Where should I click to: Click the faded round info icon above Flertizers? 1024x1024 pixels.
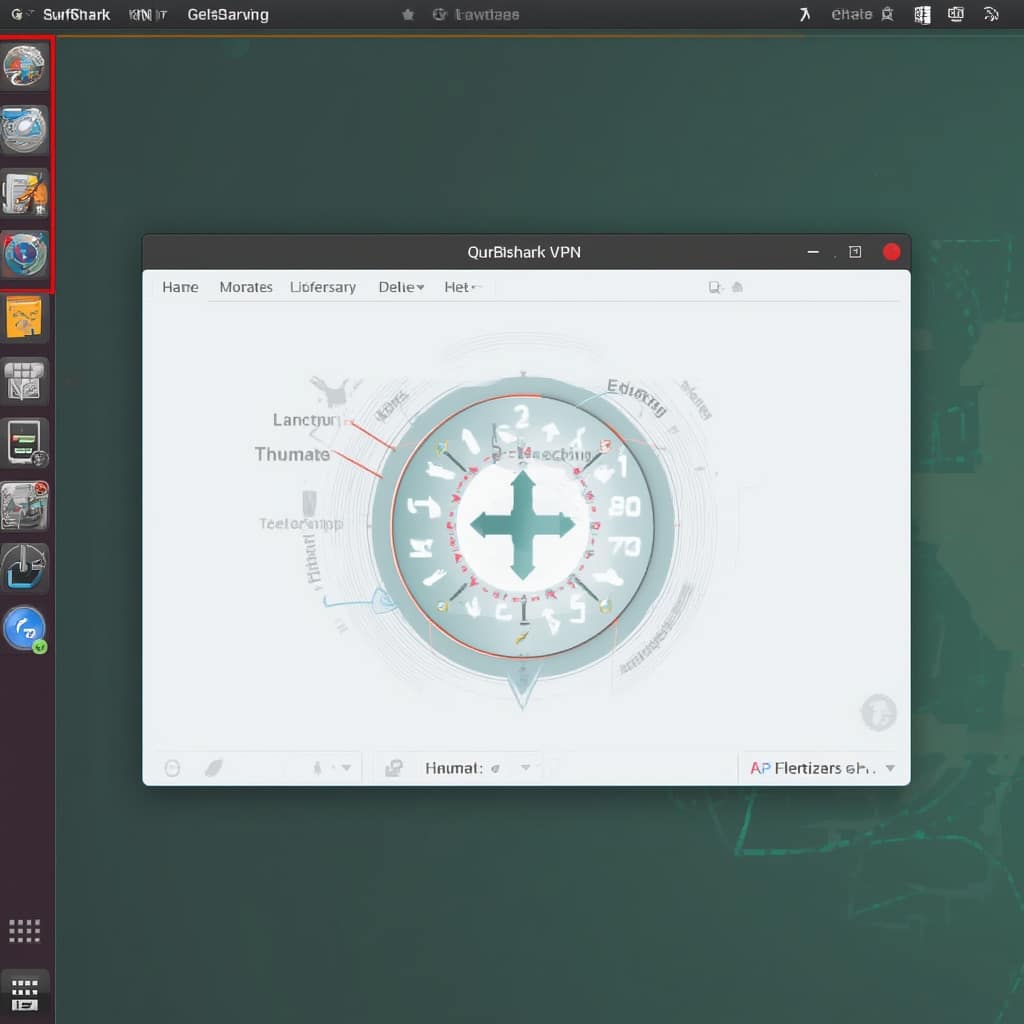(878, 712)
